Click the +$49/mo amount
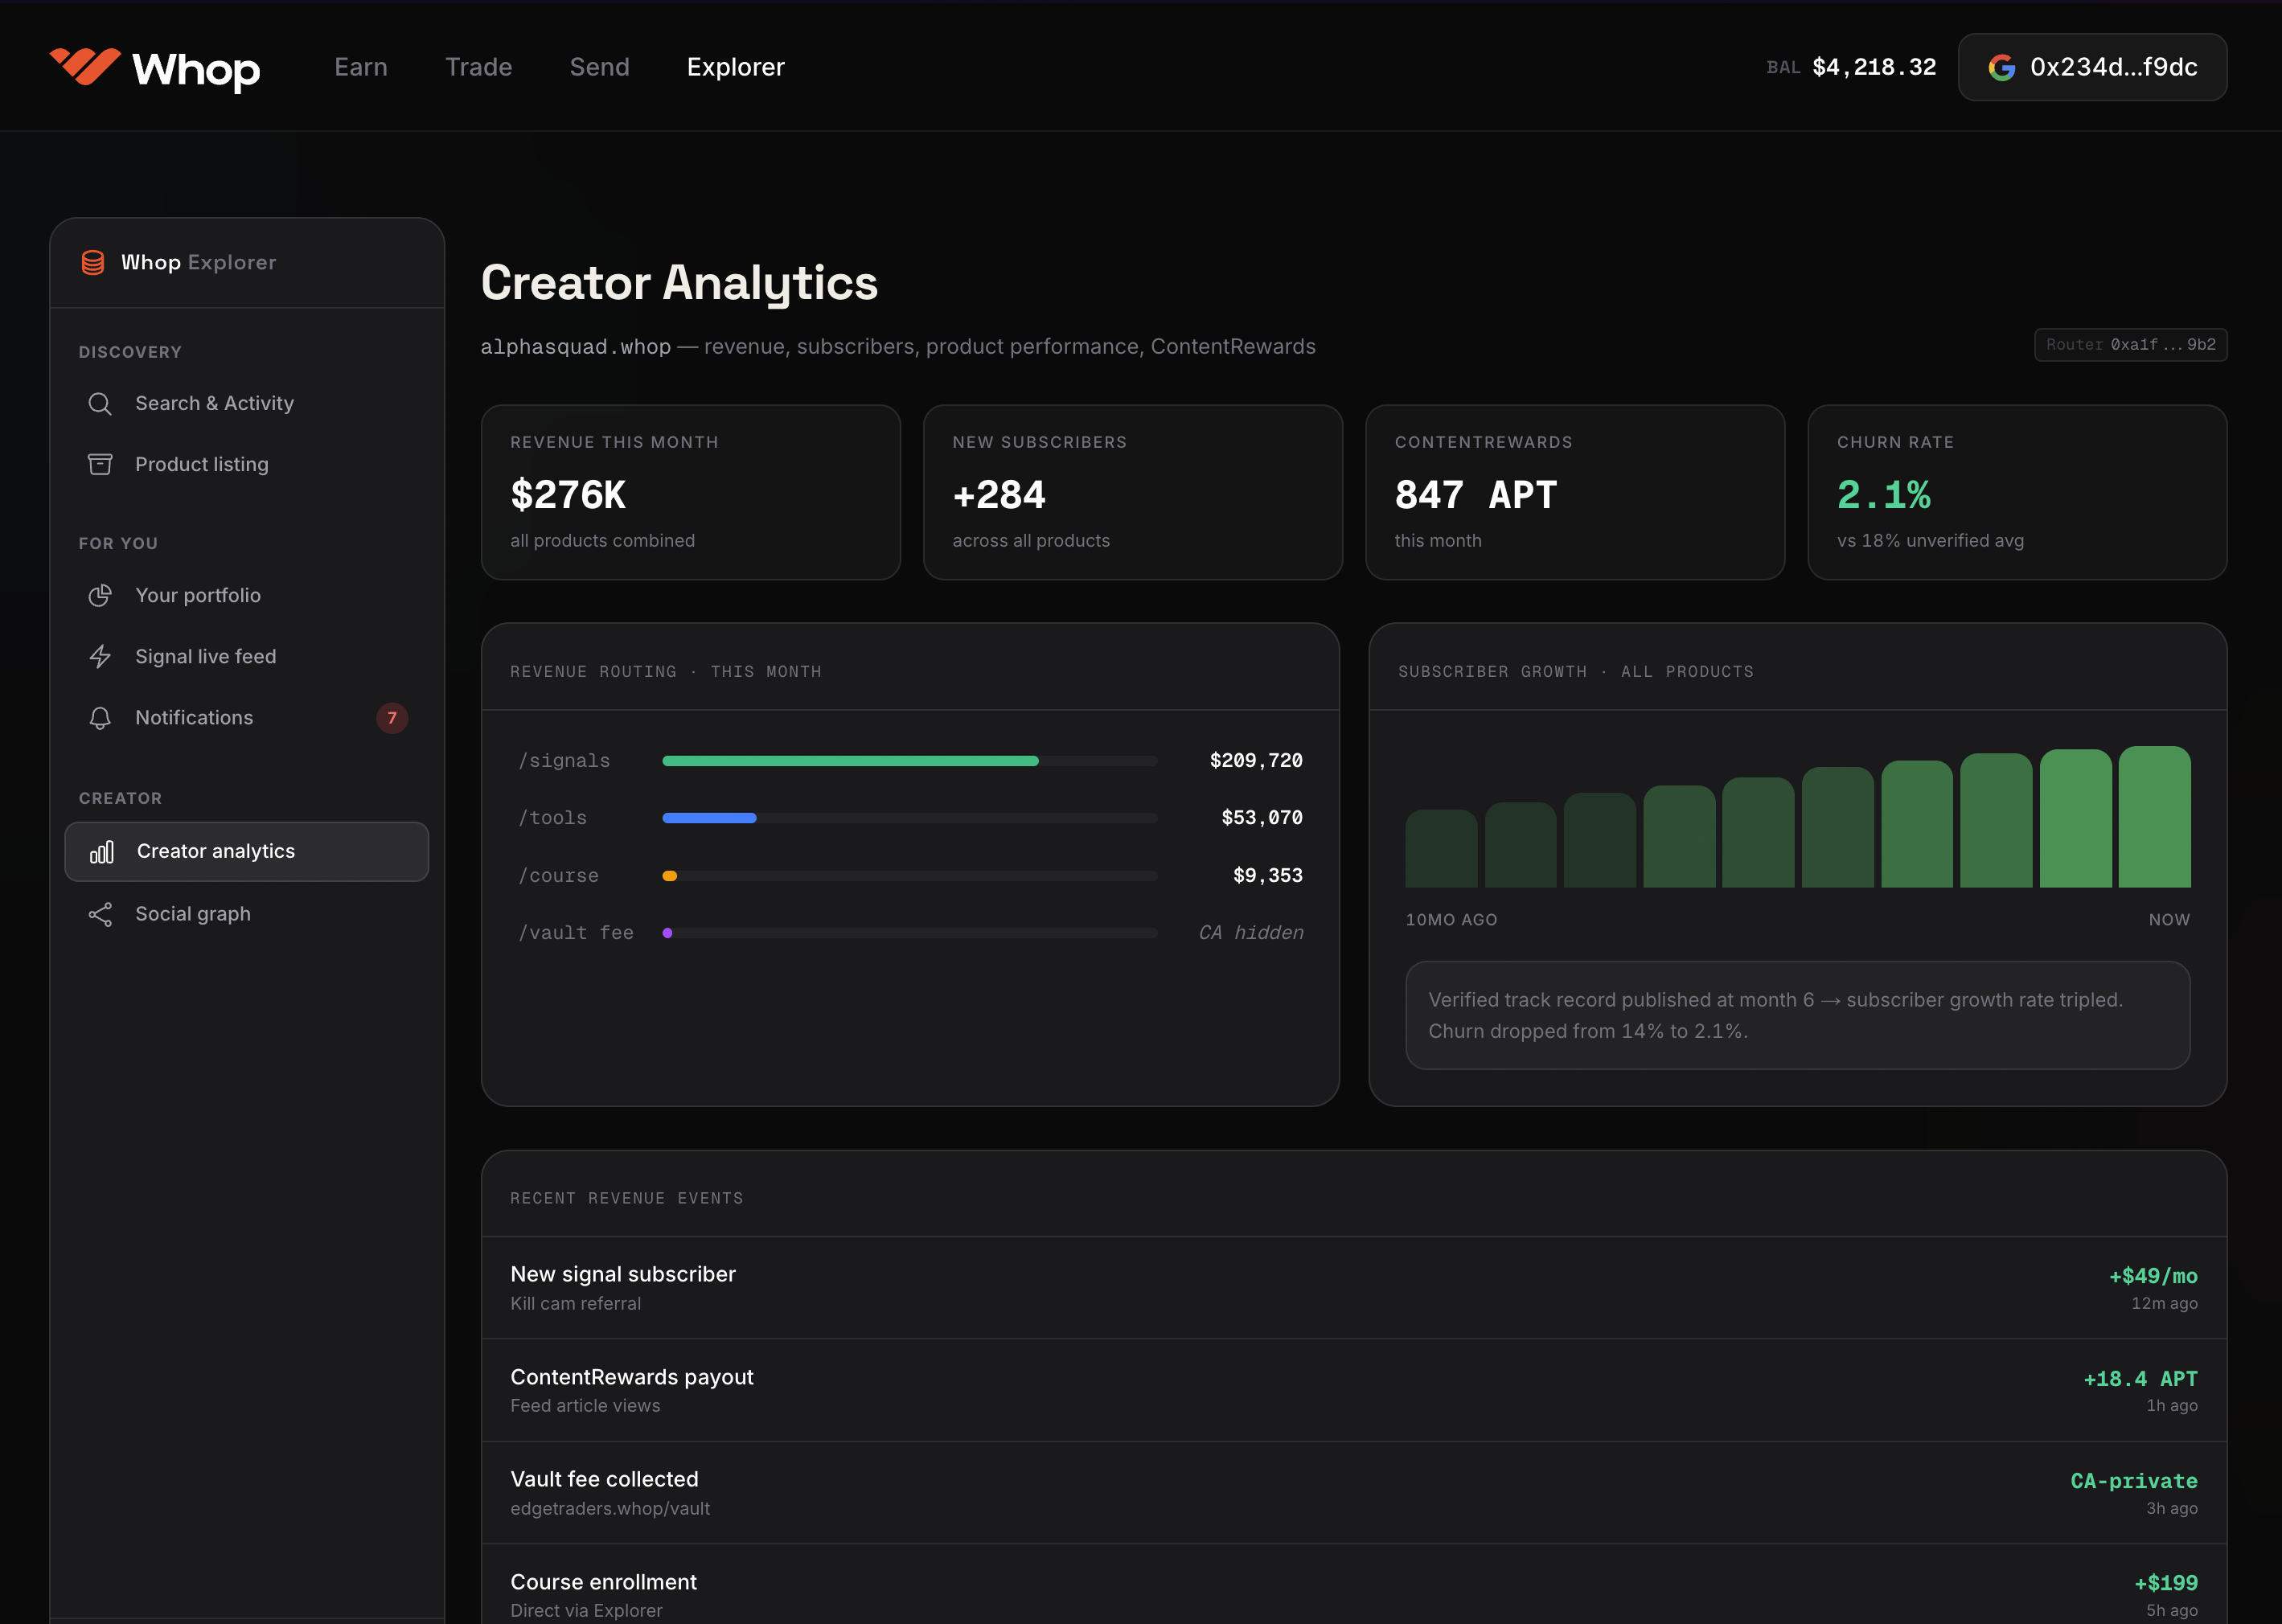This screenshot has height=1624, width=2282. (x=2153, y=1275)
